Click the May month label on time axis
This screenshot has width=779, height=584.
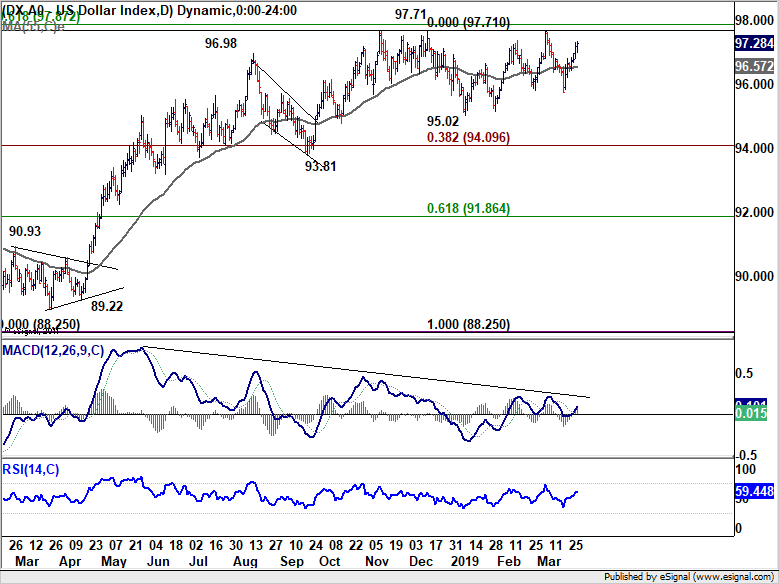tap(114, 562)
